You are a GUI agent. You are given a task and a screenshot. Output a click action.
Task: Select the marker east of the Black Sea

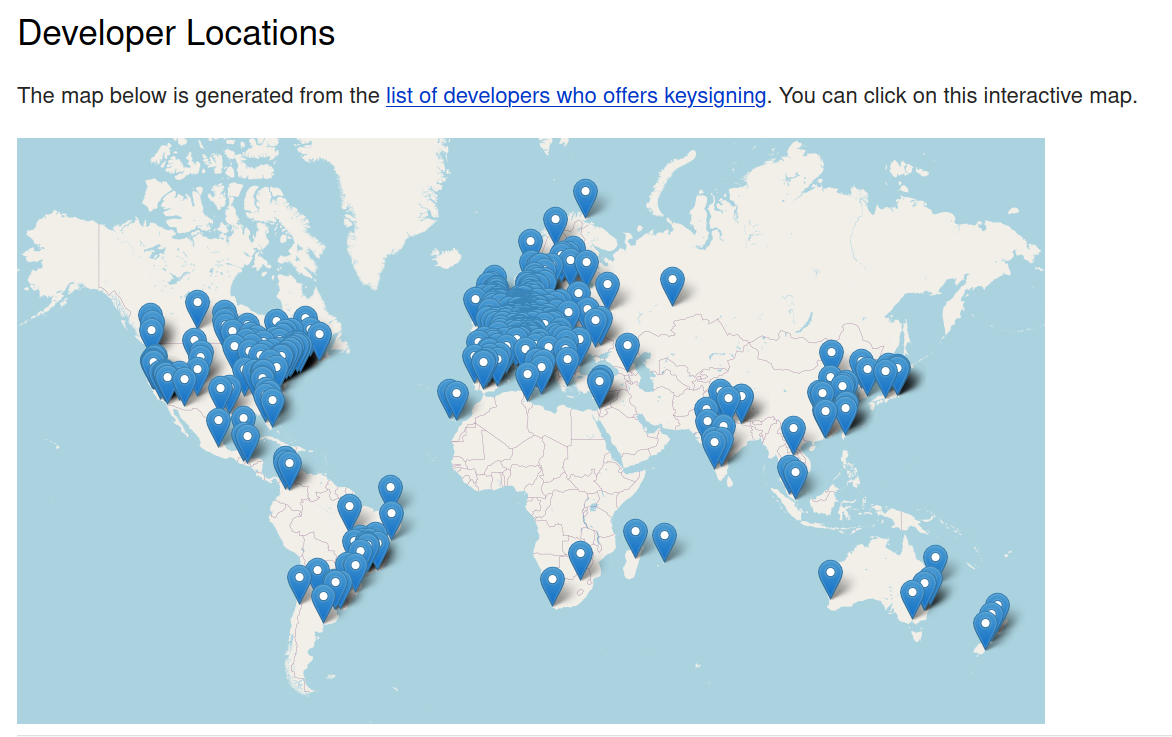(627, 348)
